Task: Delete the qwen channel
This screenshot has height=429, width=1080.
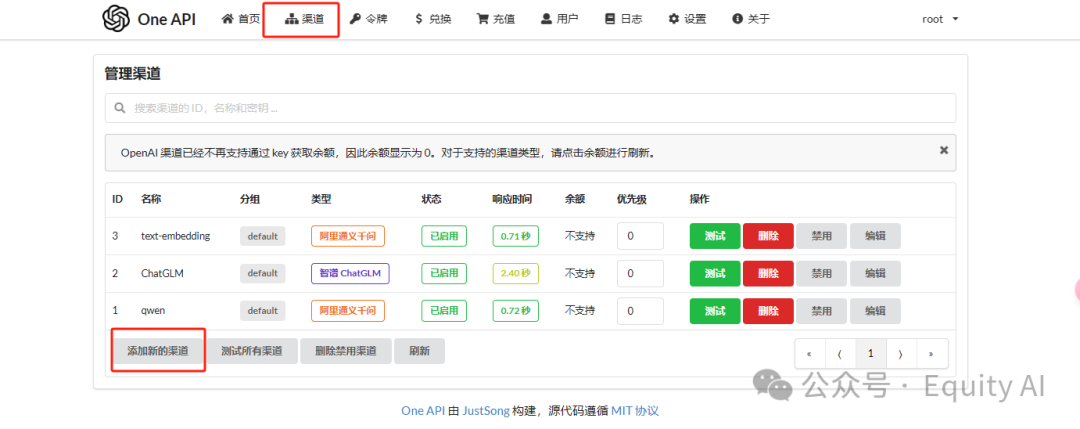Action: (x=768, y=311)
